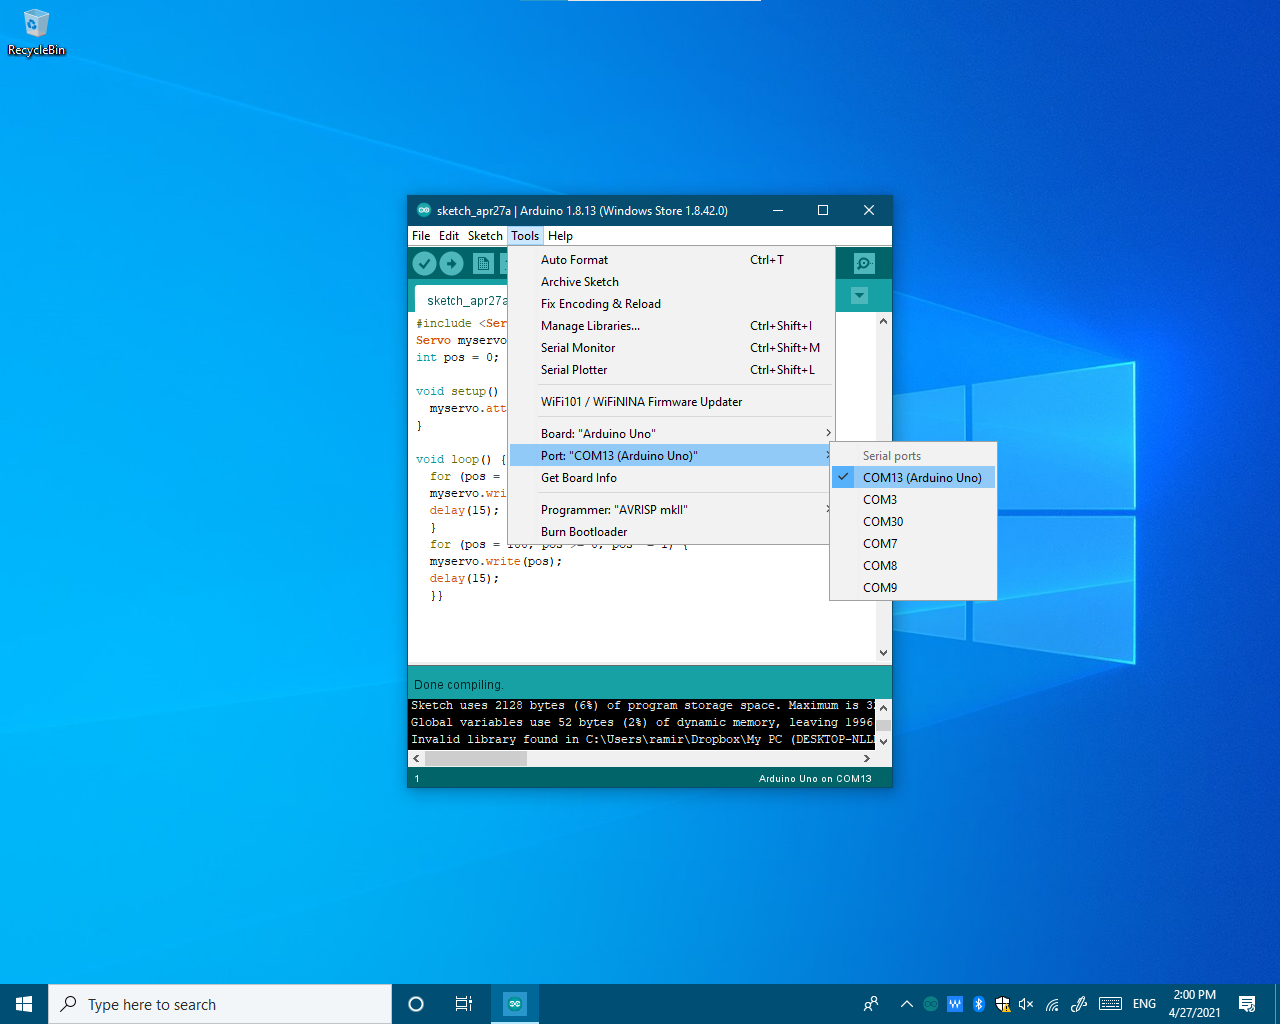Click the Verify checkmark toolbar icon
This screenshot has height=1024, width=1280.
[x=423, y=263]
